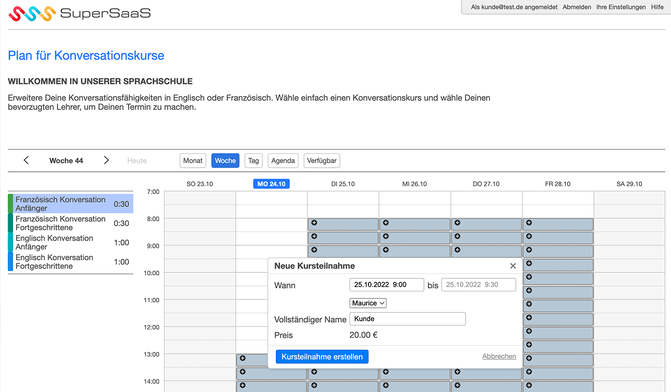Open the Hilfe link
The height and width of the screenshot is (392, 671).
(x=657, y=7)
